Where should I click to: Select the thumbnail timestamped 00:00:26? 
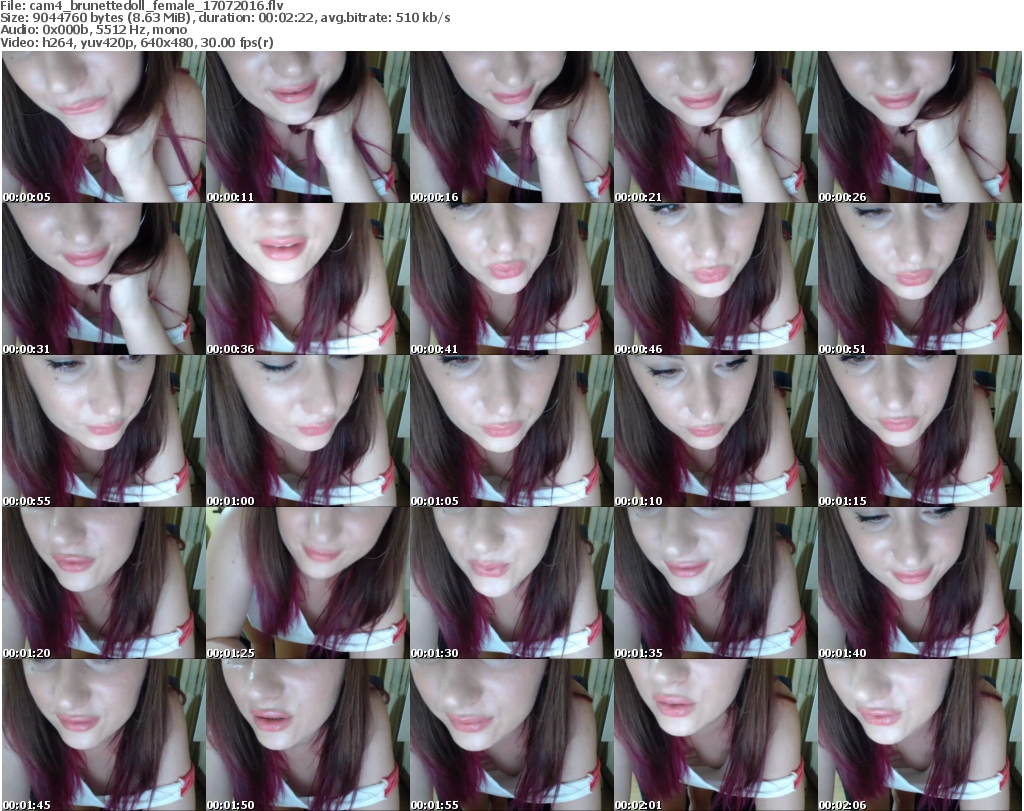click(x=920, y=127)
